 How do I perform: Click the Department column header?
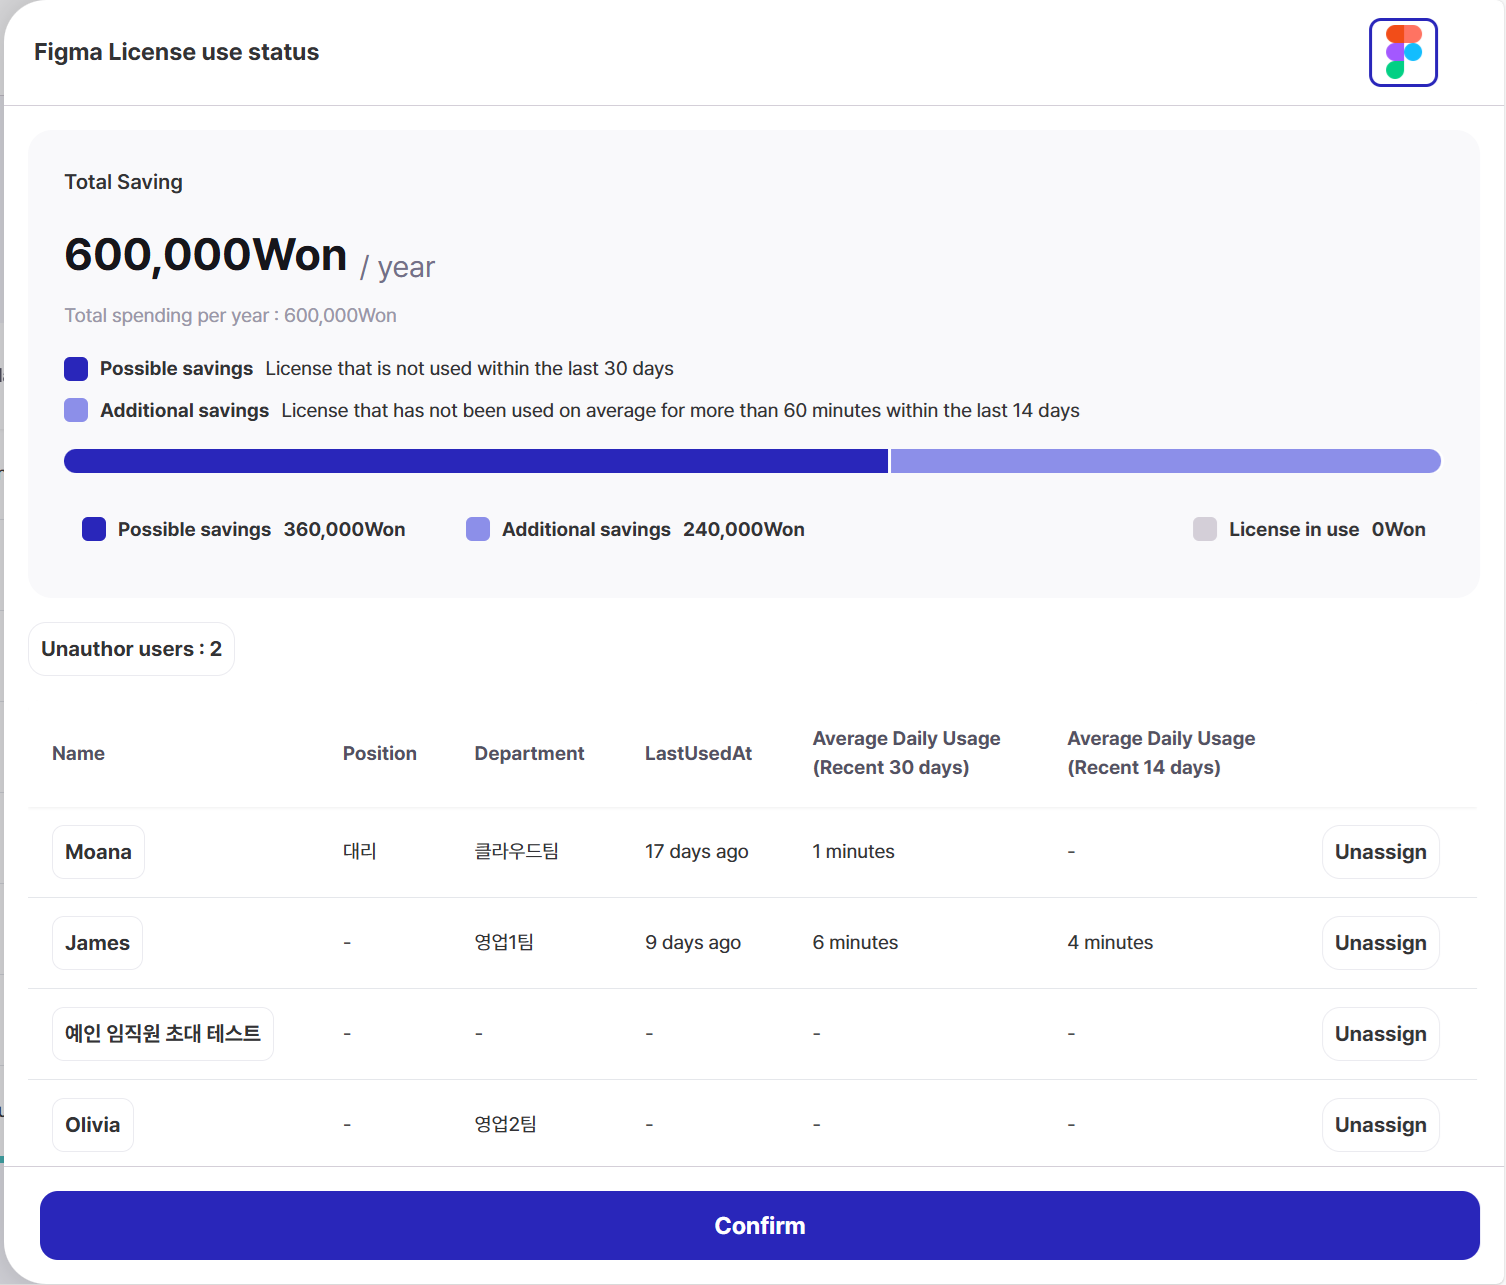(x=529, y=753)
